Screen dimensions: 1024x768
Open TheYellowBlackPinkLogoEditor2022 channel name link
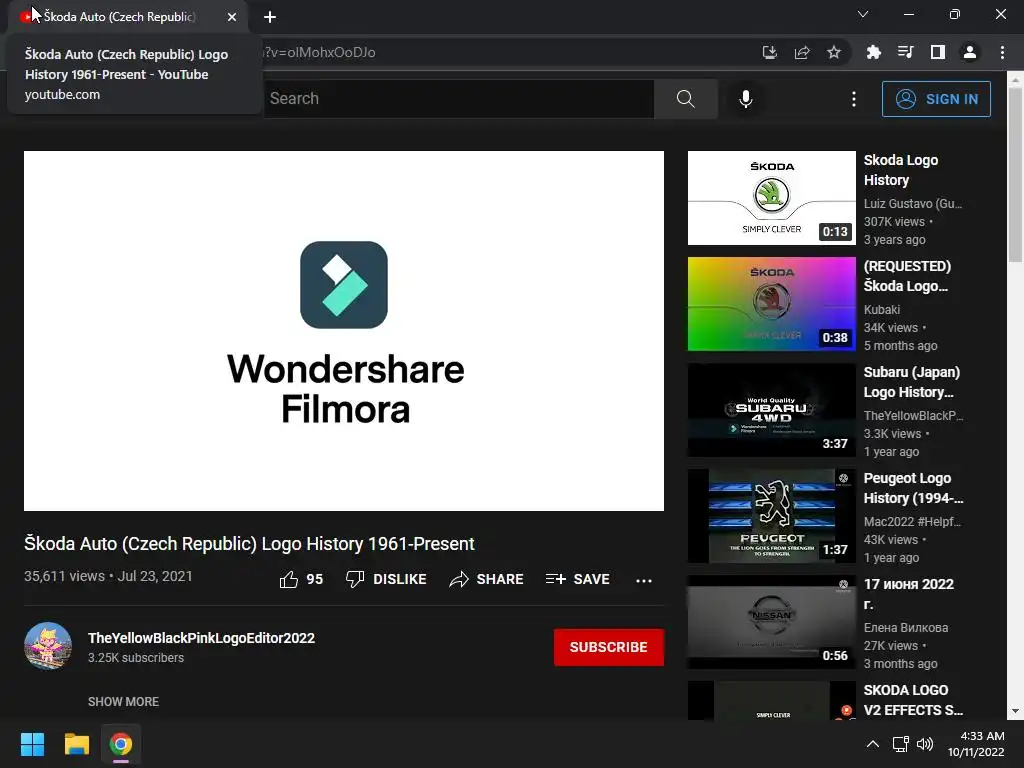tap(201, 638)
